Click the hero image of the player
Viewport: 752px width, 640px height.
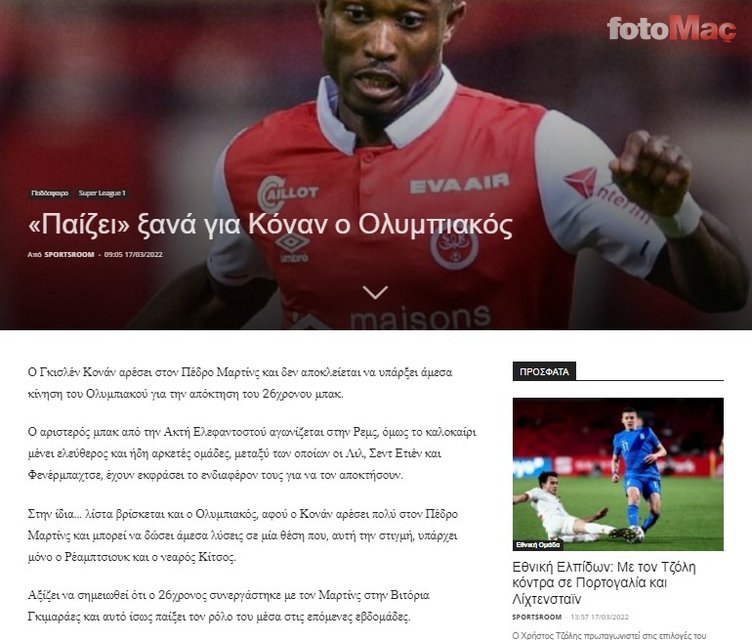click(x=376, y=165)
